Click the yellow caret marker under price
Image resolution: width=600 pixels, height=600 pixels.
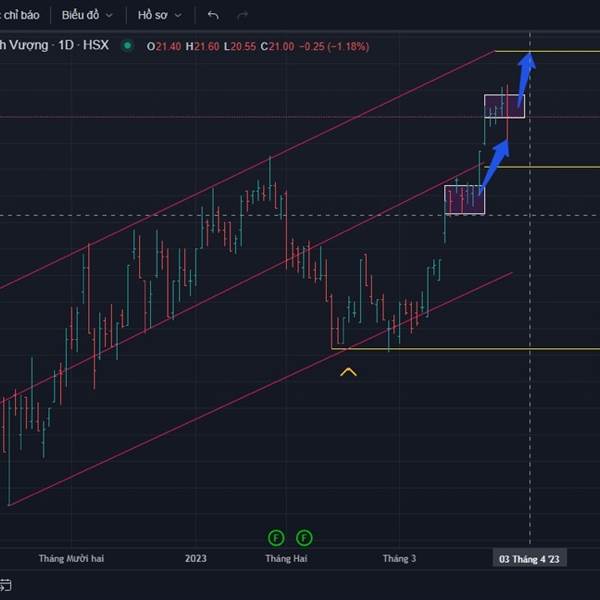click(348, 372)
